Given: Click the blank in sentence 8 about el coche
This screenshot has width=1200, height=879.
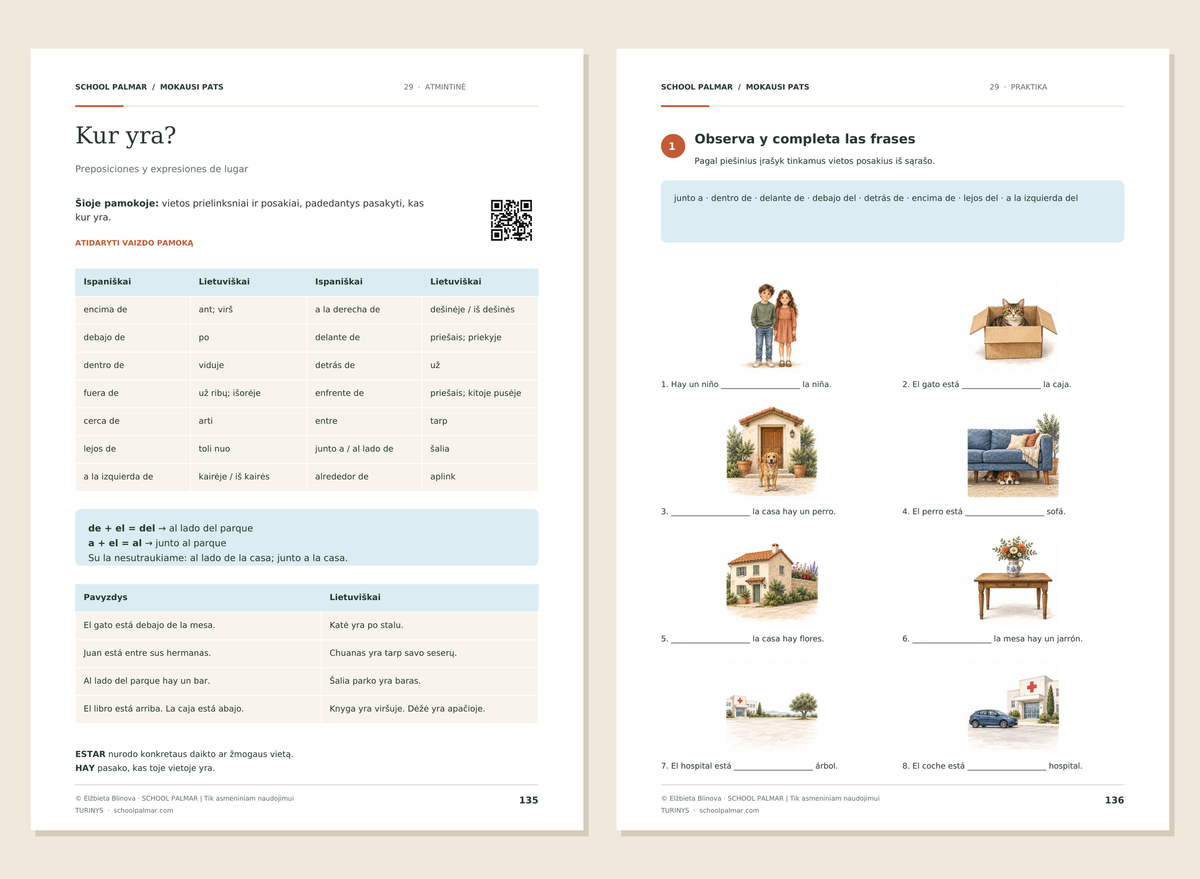Looking at the screenshot, I should (x=1006, y=767).
